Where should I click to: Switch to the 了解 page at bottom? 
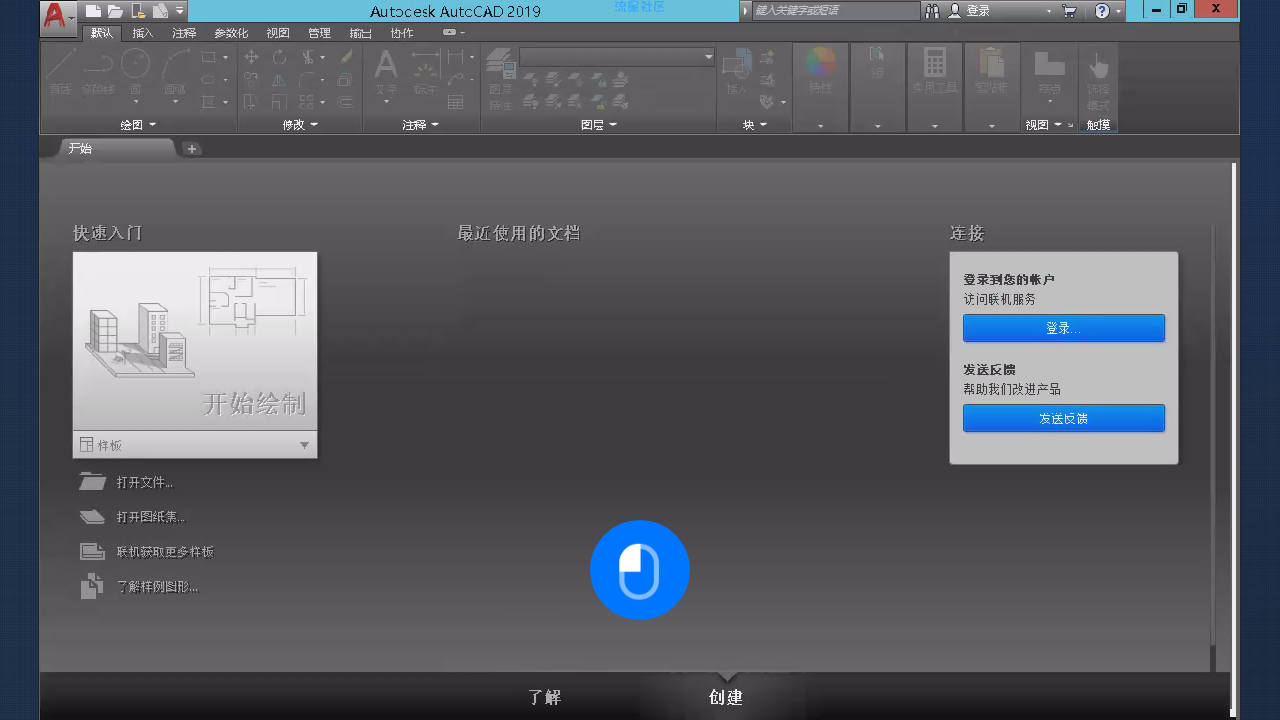545,697
